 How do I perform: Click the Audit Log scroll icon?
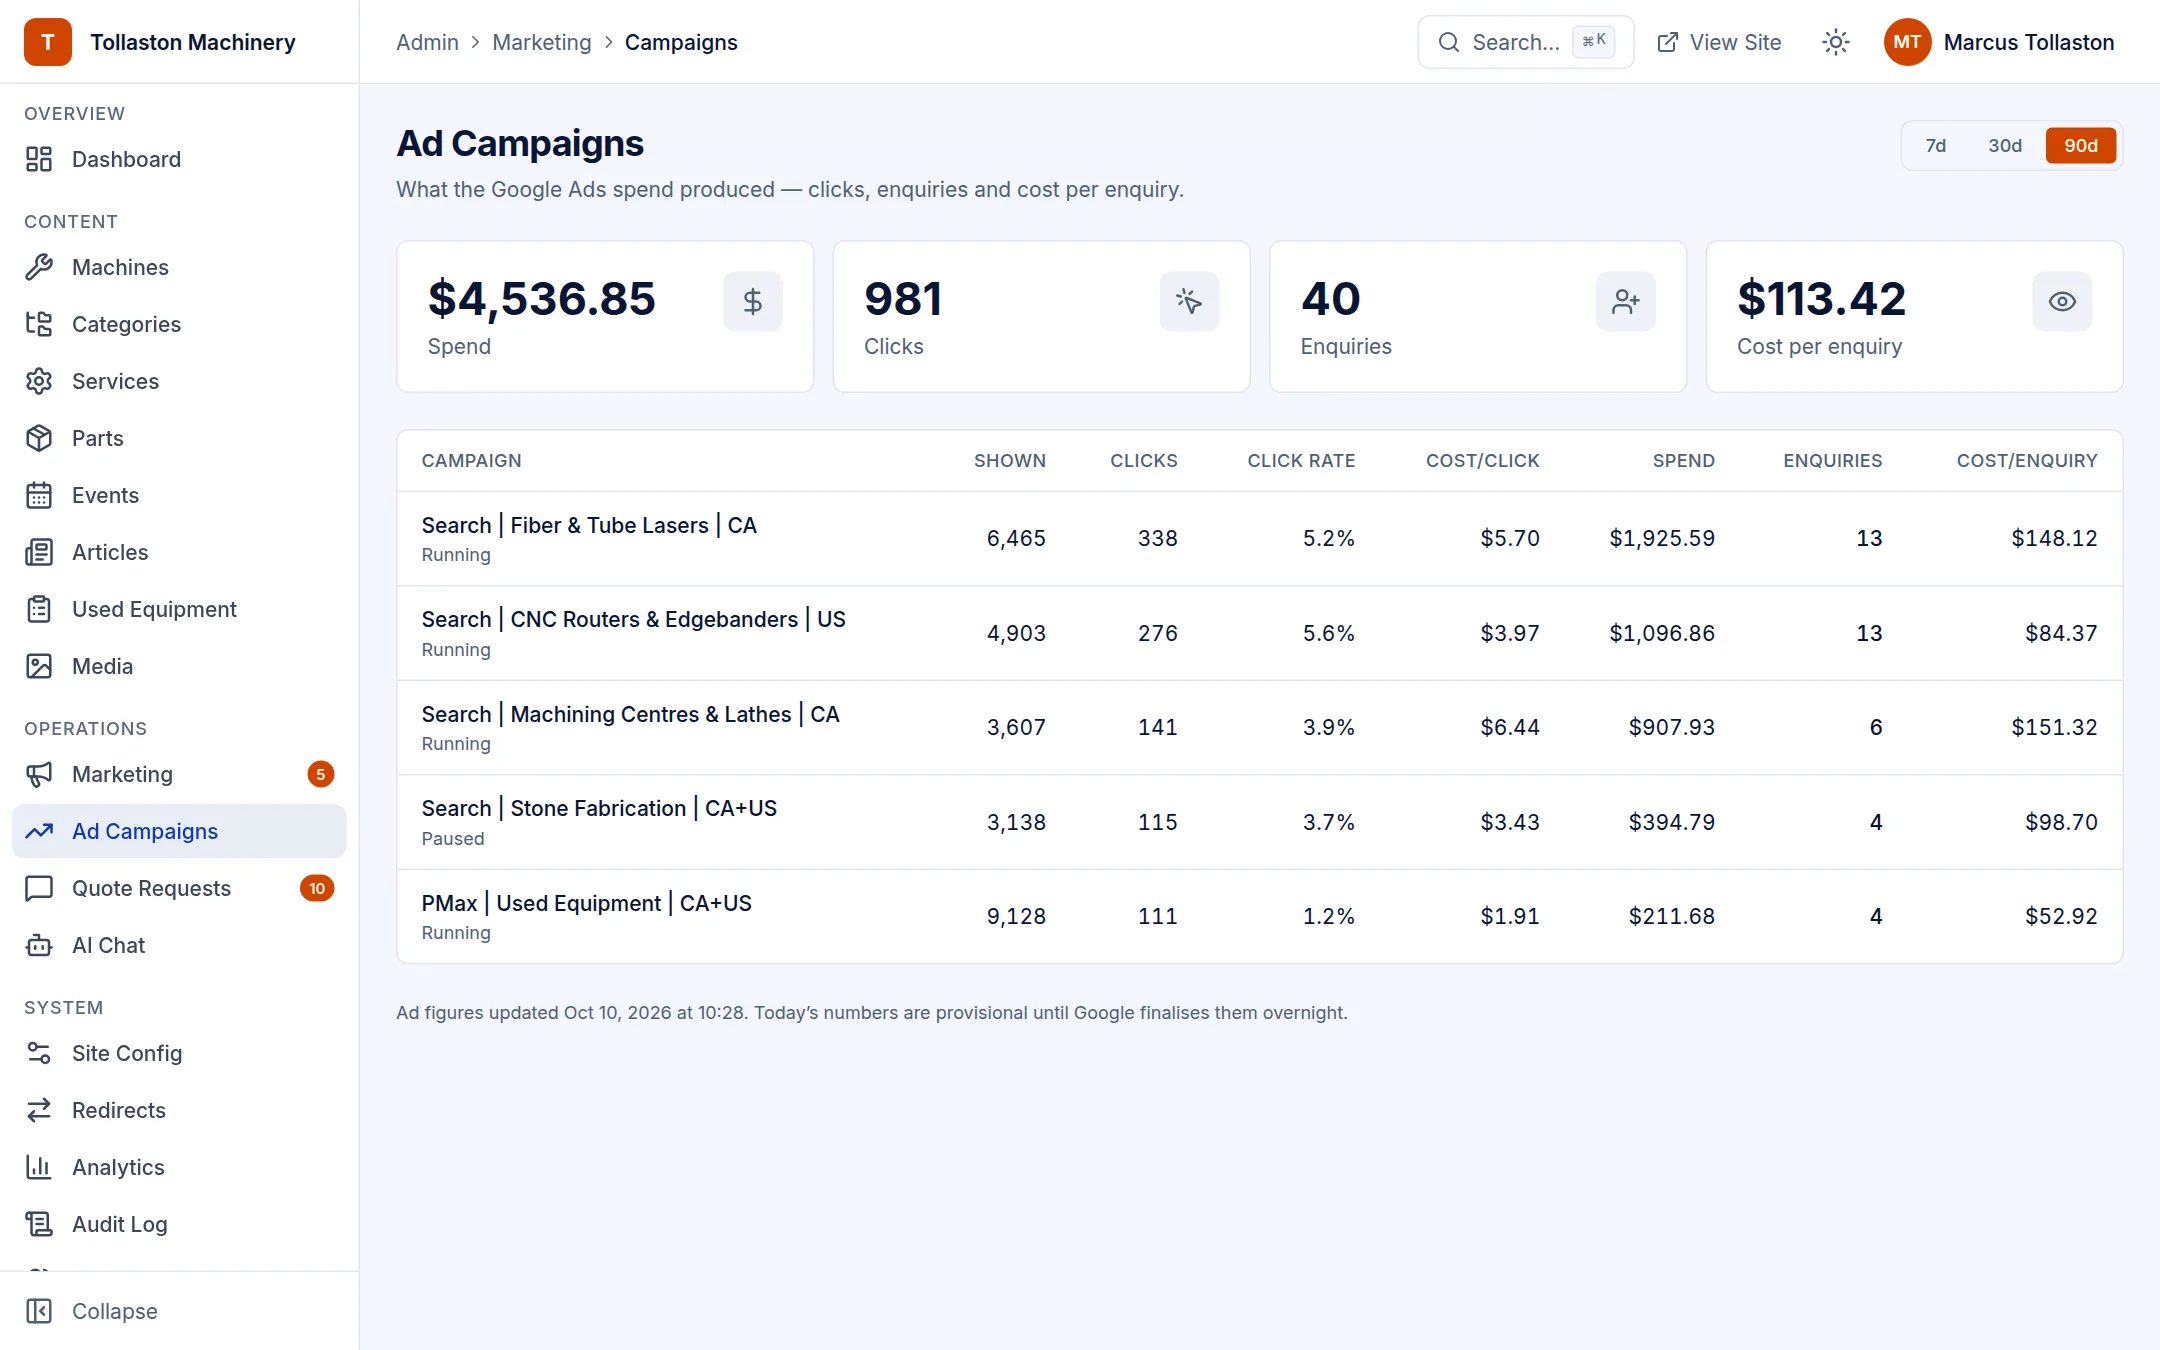[x=39, y=1224]
